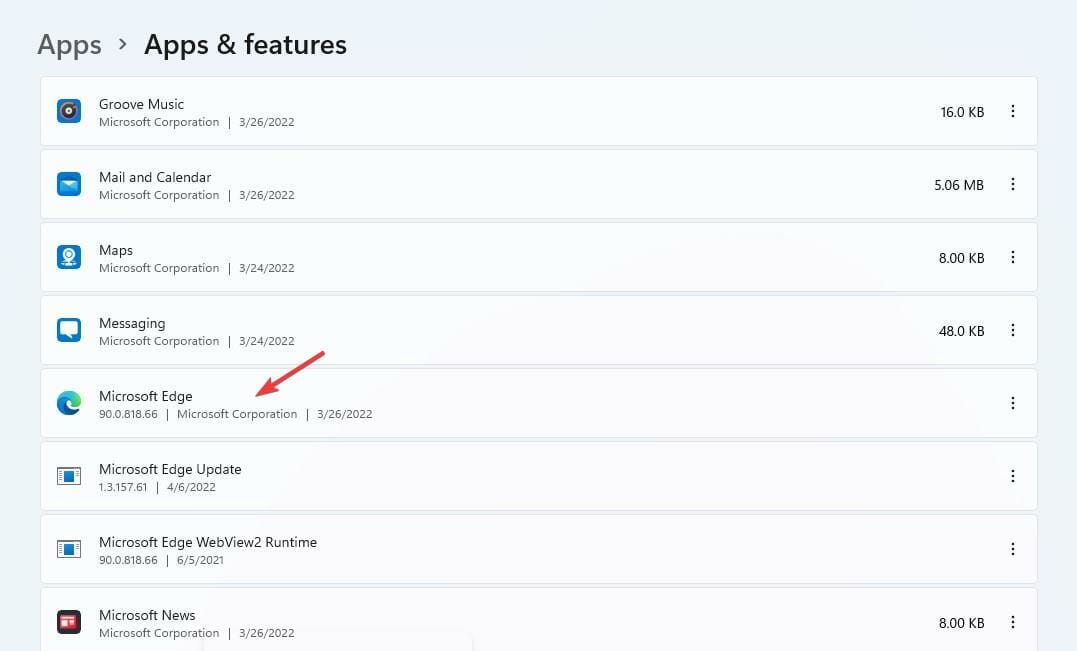This screenshot has width=1077, height=651.
Task: Click the 48.0 KB size value
Action: [962, 331]
